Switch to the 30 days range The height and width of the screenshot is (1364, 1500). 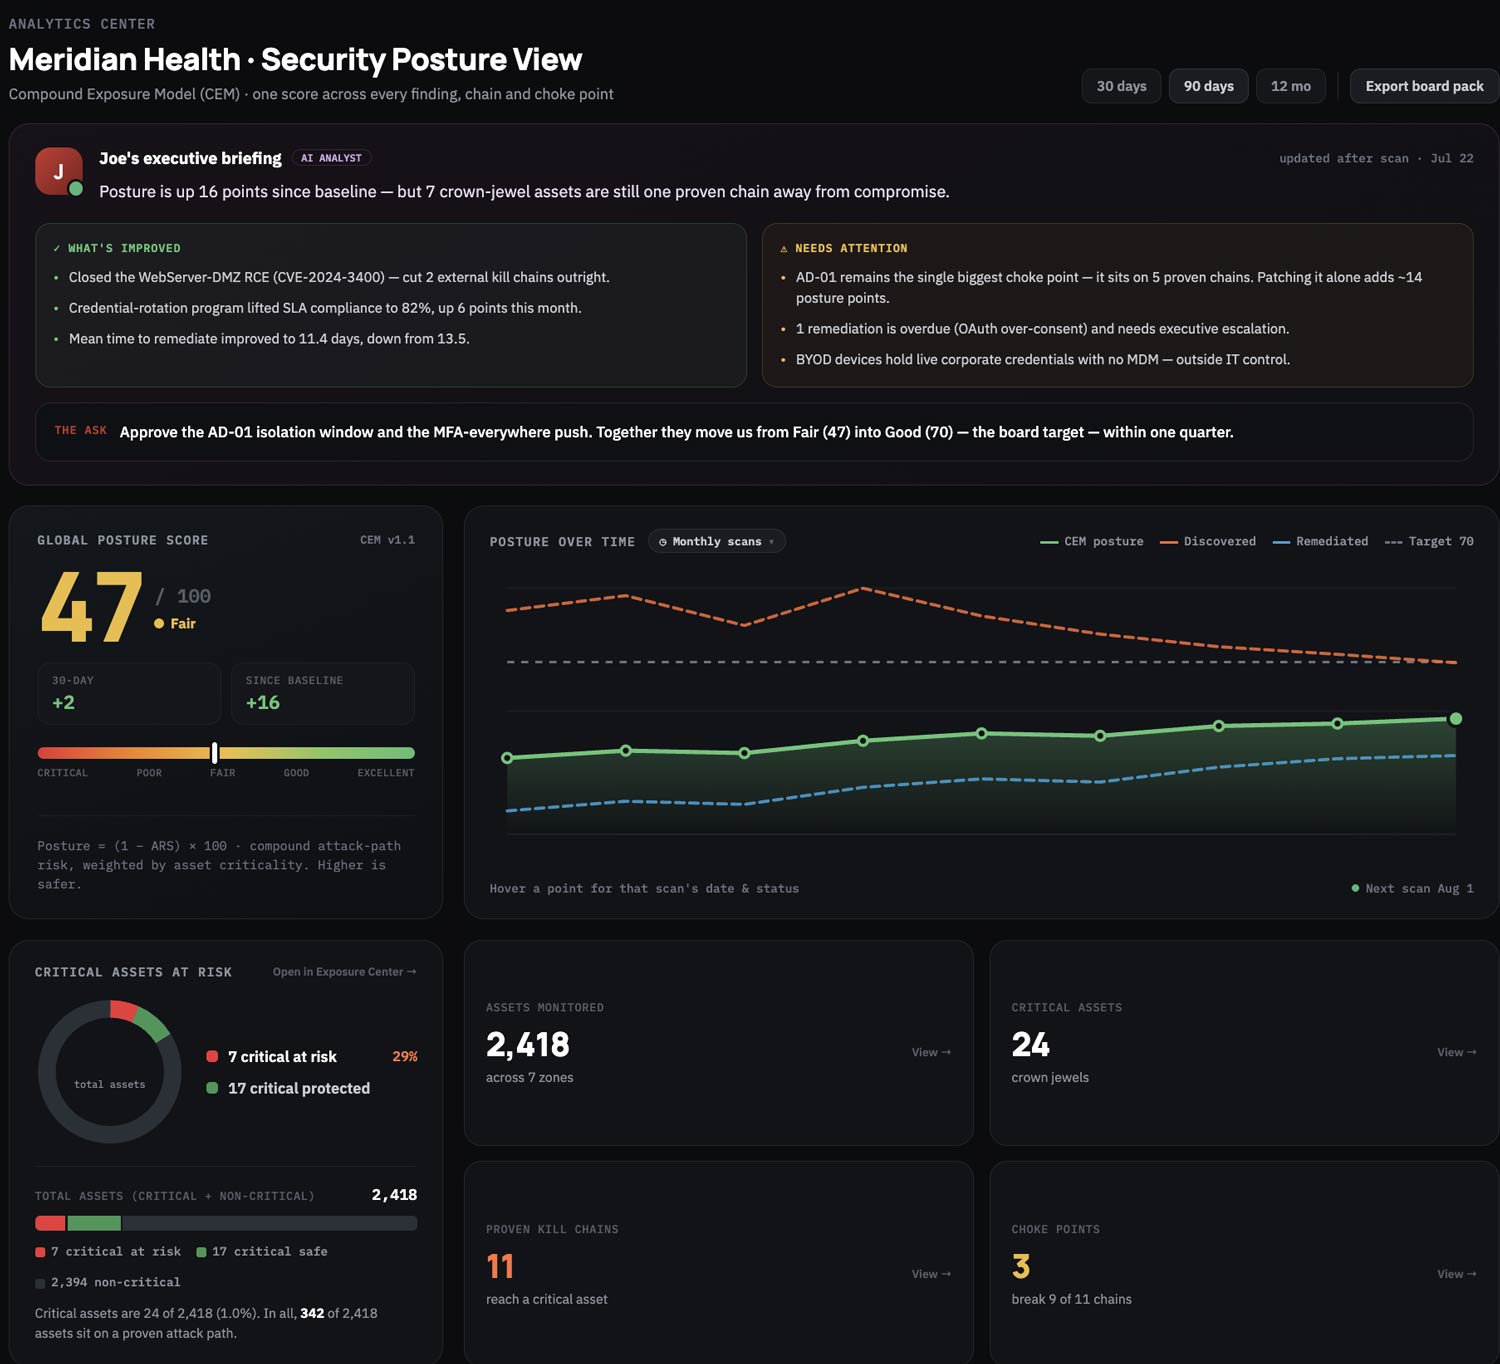click(x=1121, y=86)
